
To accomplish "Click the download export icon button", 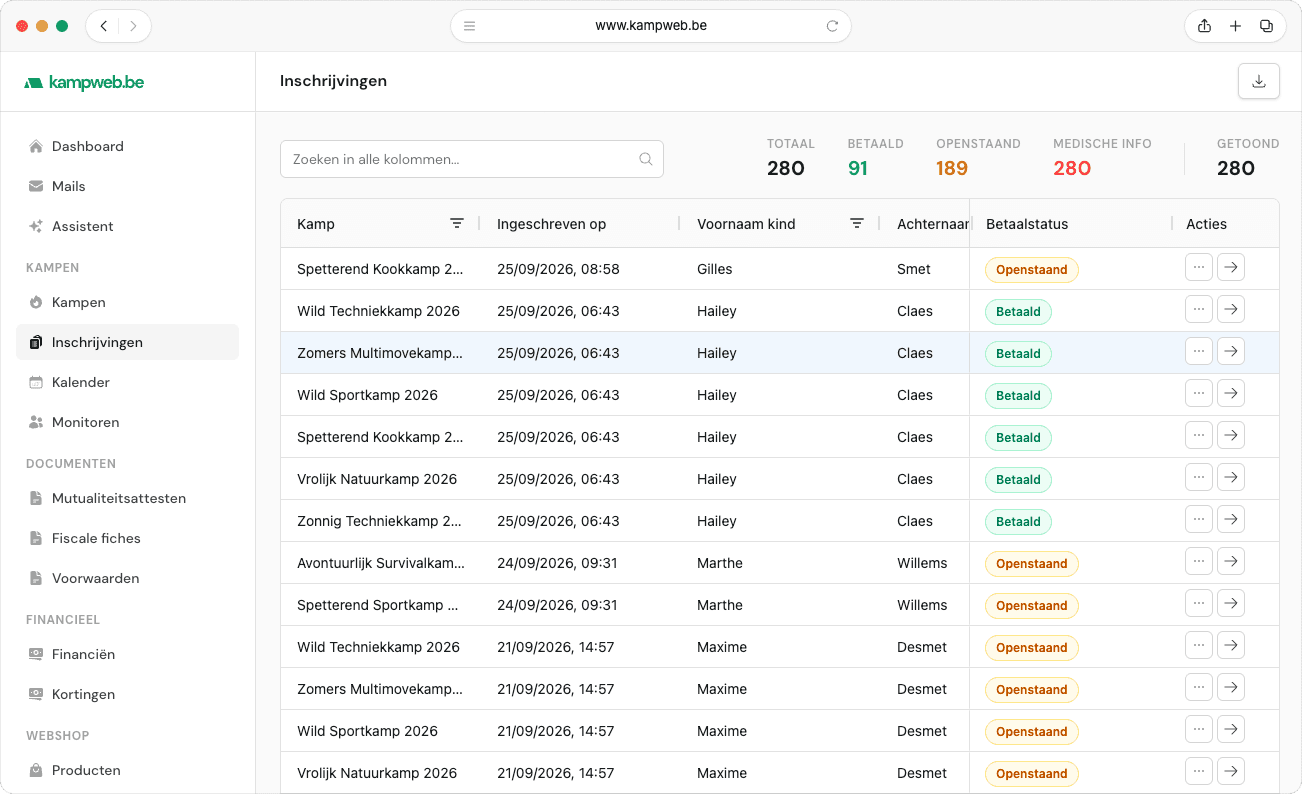I will click(x=1259, y=81).
